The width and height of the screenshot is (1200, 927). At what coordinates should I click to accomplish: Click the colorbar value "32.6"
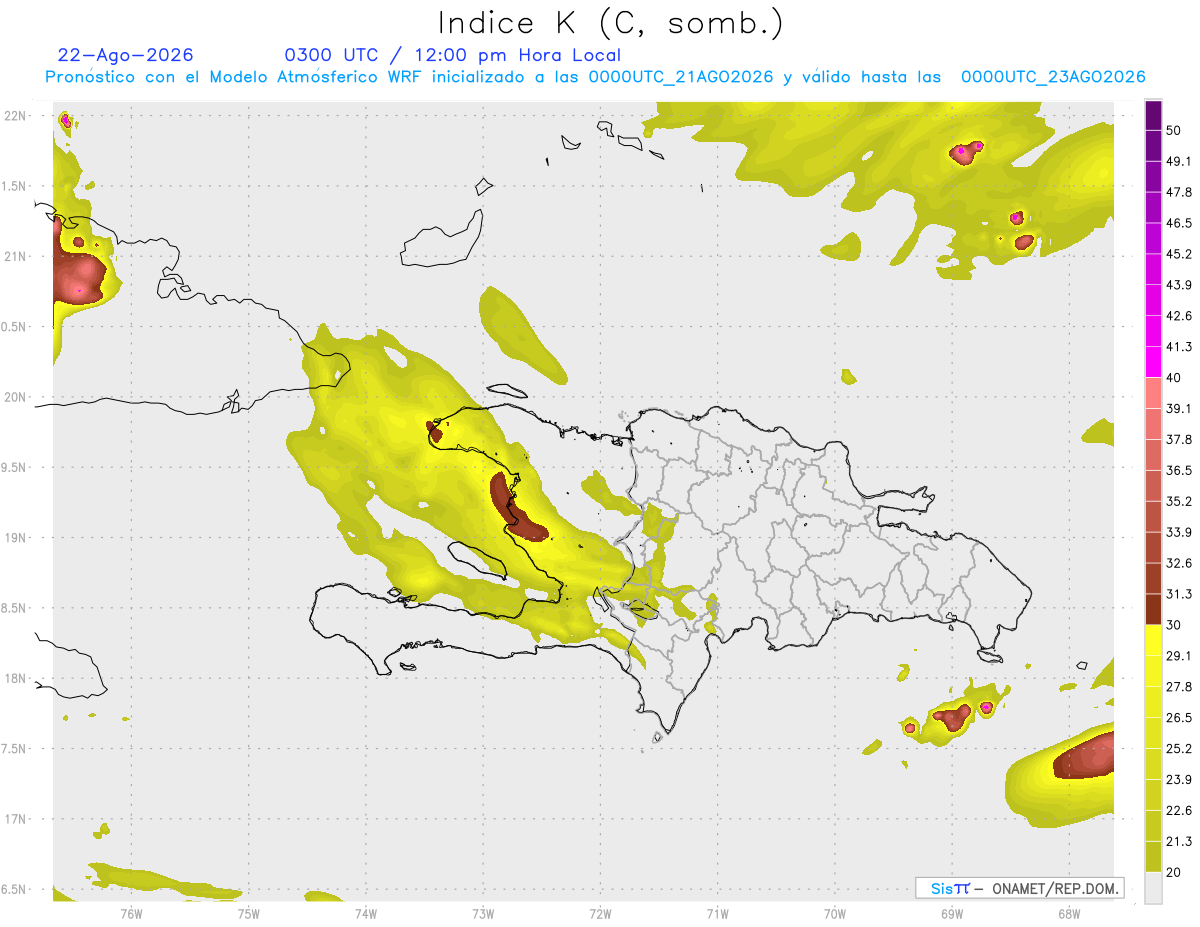coord(1179,563)
